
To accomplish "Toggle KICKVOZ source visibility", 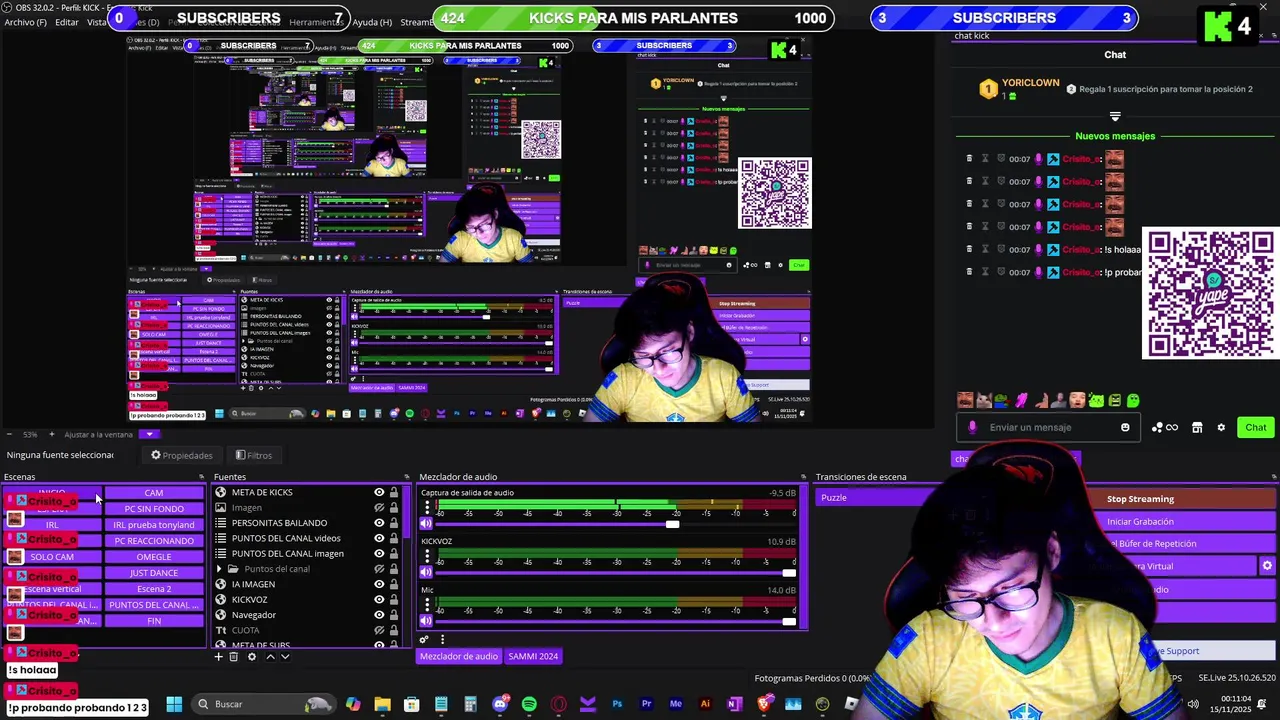I will click(x=379, y=599).
